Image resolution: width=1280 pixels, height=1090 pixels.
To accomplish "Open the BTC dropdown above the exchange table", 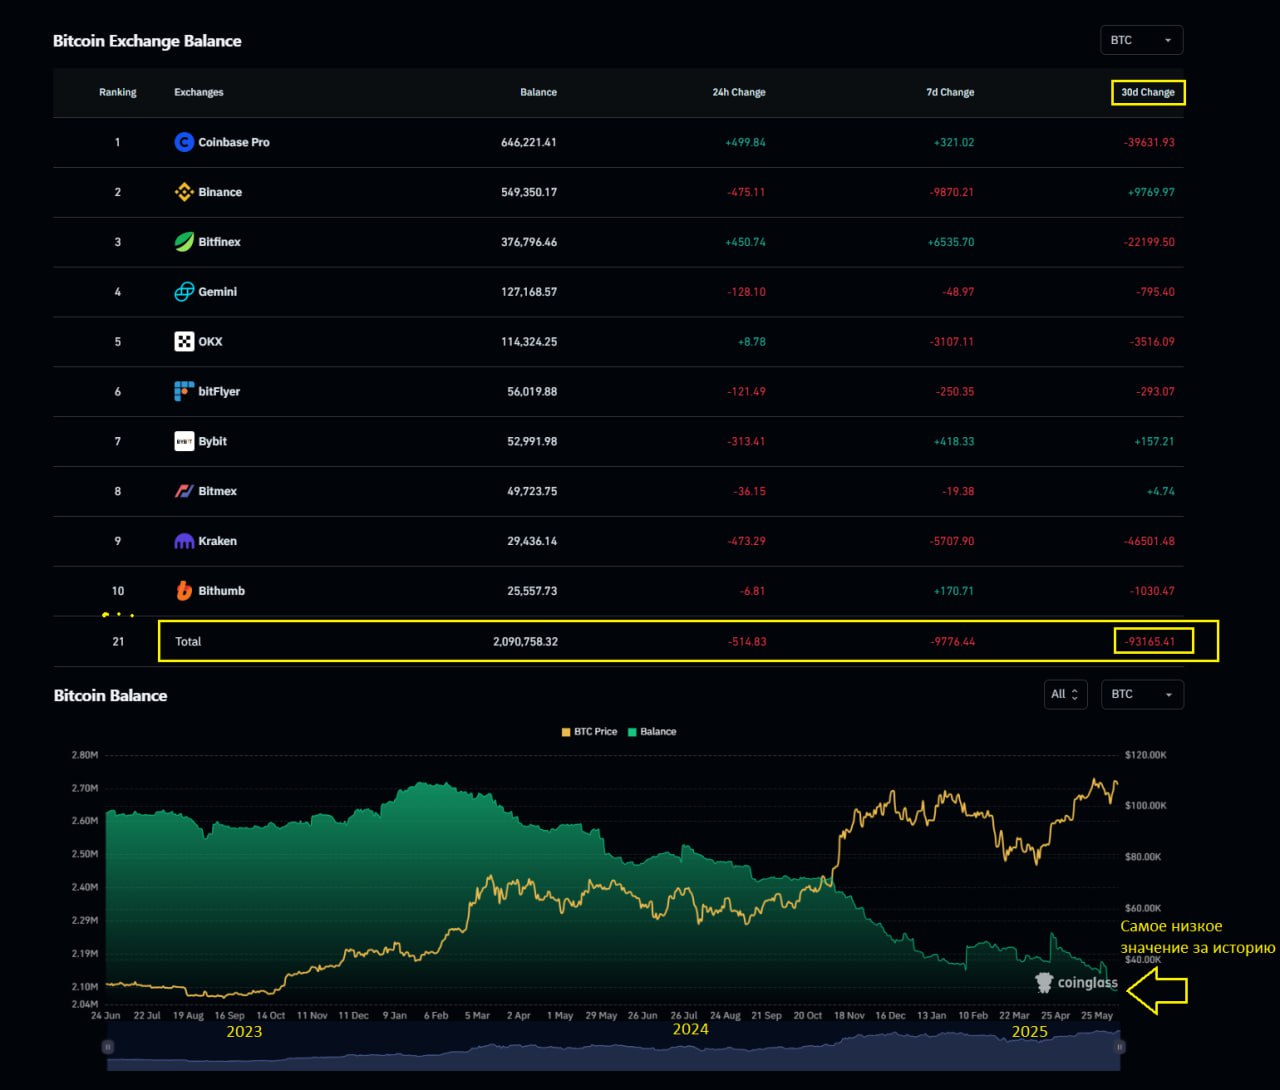I will [1141, 40].
